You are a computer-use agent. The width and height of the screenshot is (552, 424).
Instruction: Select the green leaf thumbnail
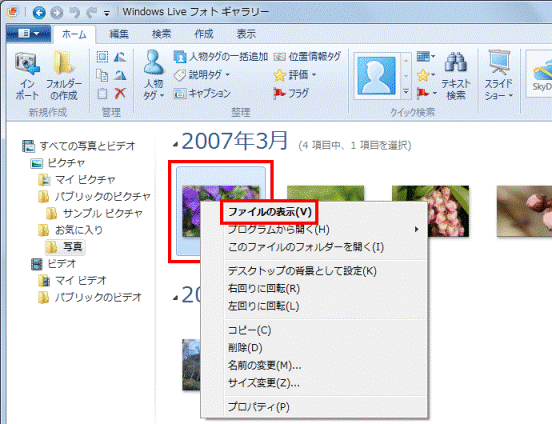pyautogui.click(x=325, y=194)
